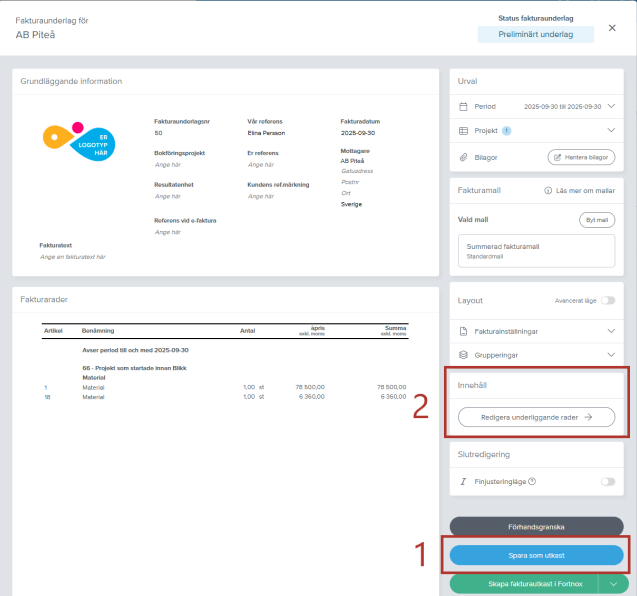Click the Spara som utkast button
Viewport: 637px width, 596px height.
pos(537,554)
